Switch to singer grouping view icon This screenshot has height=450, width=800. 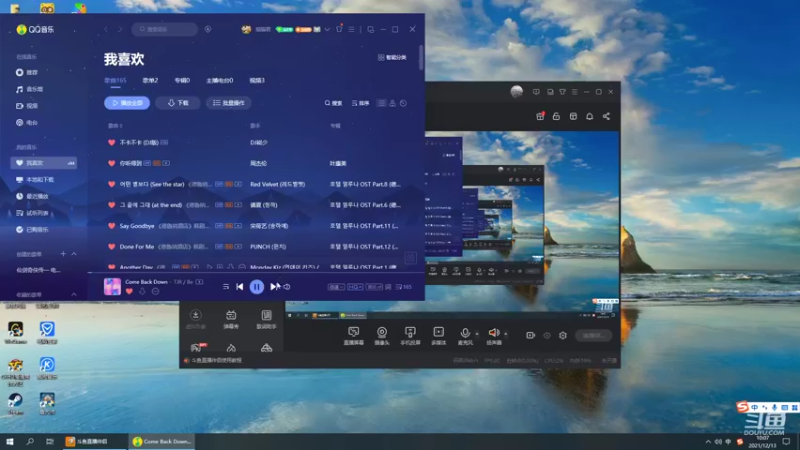[392, 103]
